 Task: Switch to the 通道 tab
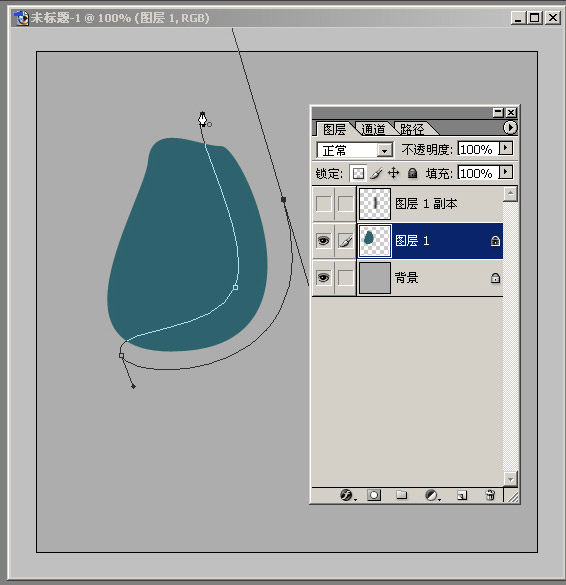click(x=373, y=129)
